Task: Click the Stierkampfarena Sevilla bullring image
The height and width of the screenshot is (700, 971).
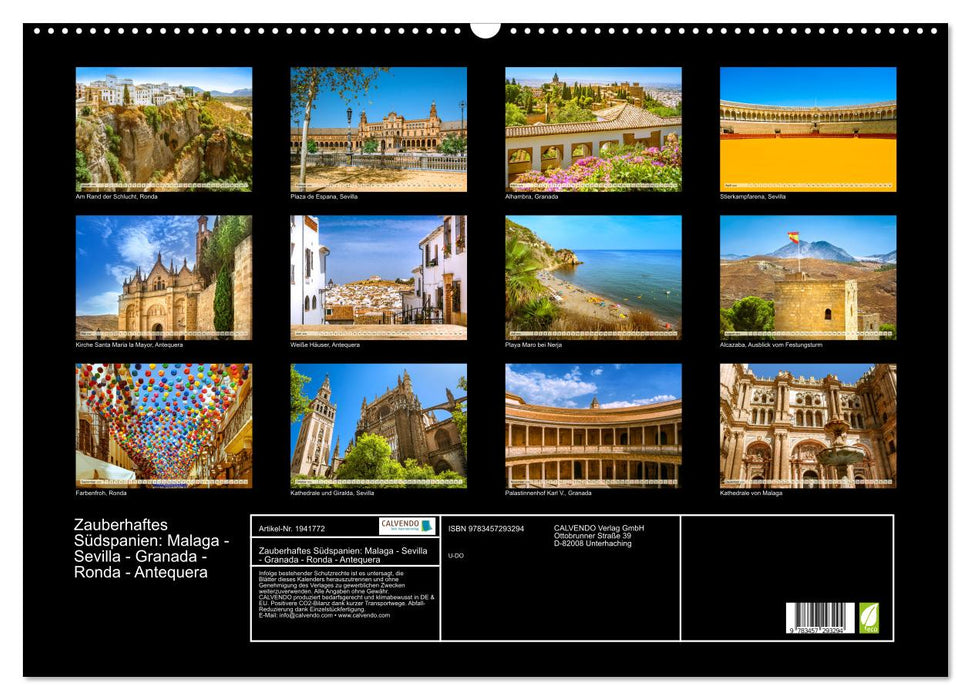Action: pyautogui.click(x=805, y=128)
